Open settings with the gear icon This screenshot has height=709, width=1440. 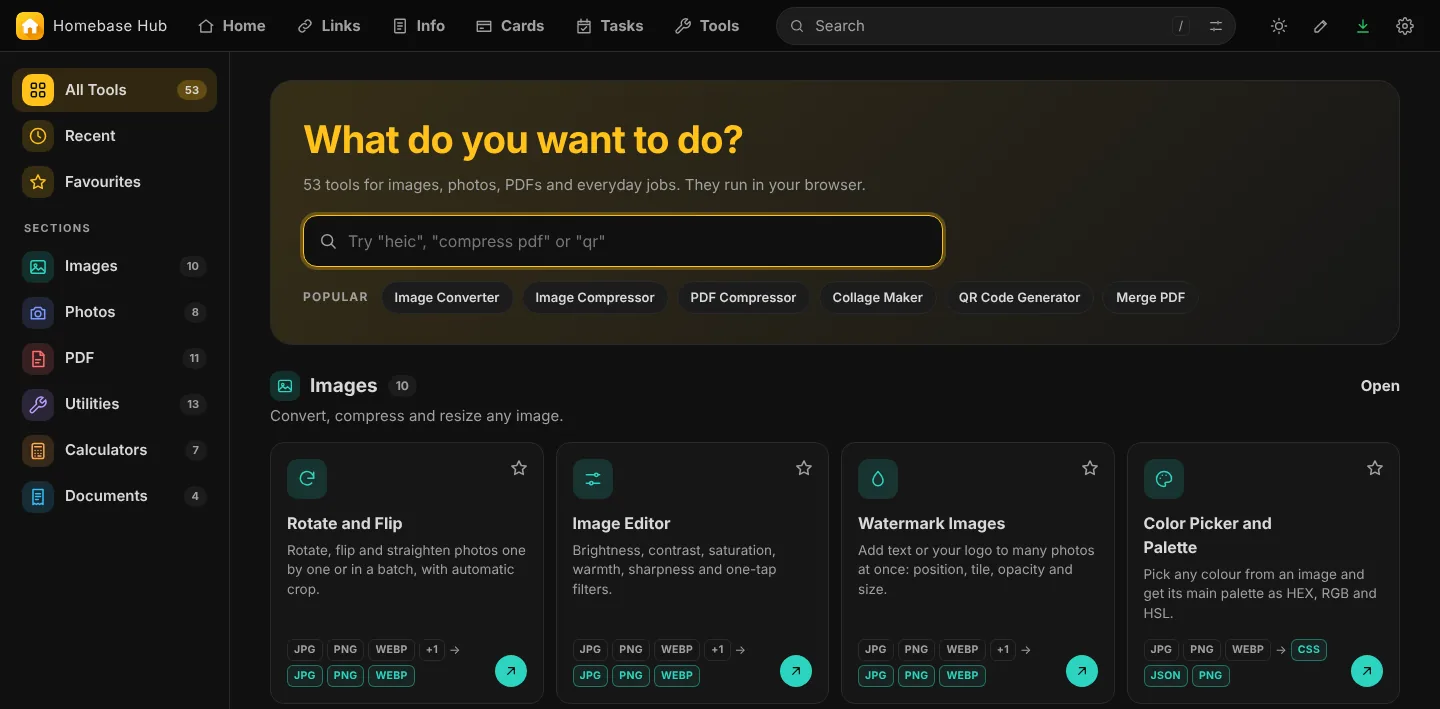click(x=1405, y=26)
